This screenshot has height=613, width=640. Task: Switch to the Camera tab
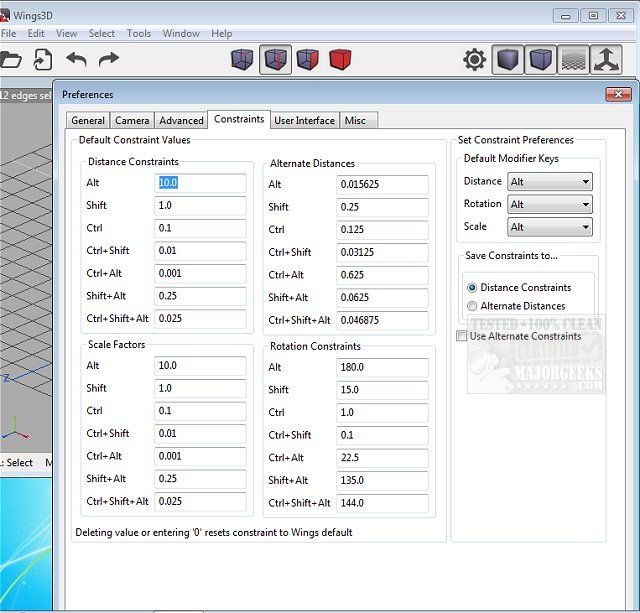(132, 121)
